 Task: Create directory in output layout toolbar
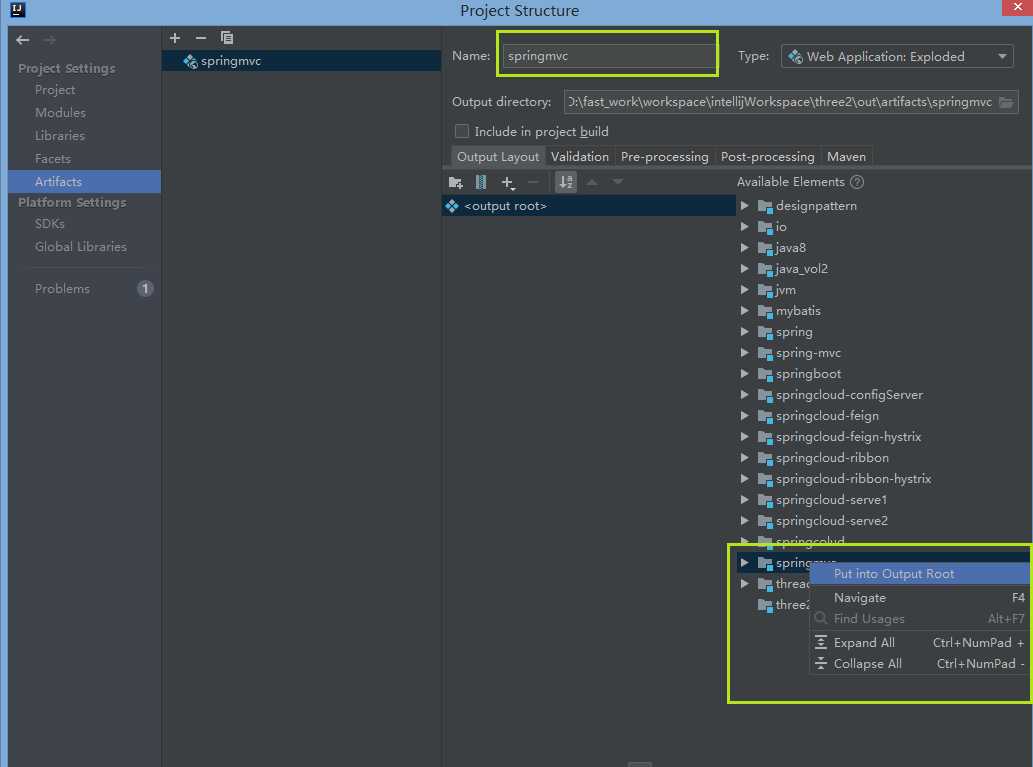coord(455,182)
